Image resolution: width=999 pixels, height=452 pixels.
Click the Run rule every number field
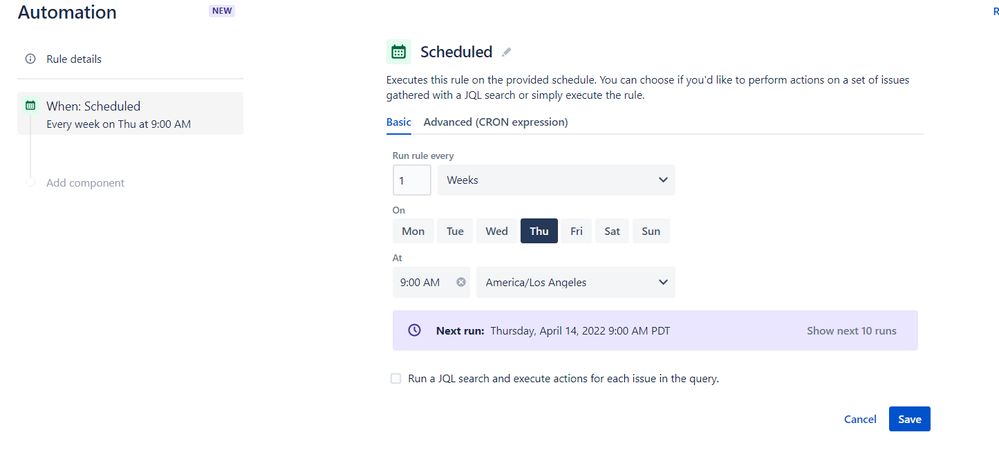pyautogui.click(x=412, y=180)
